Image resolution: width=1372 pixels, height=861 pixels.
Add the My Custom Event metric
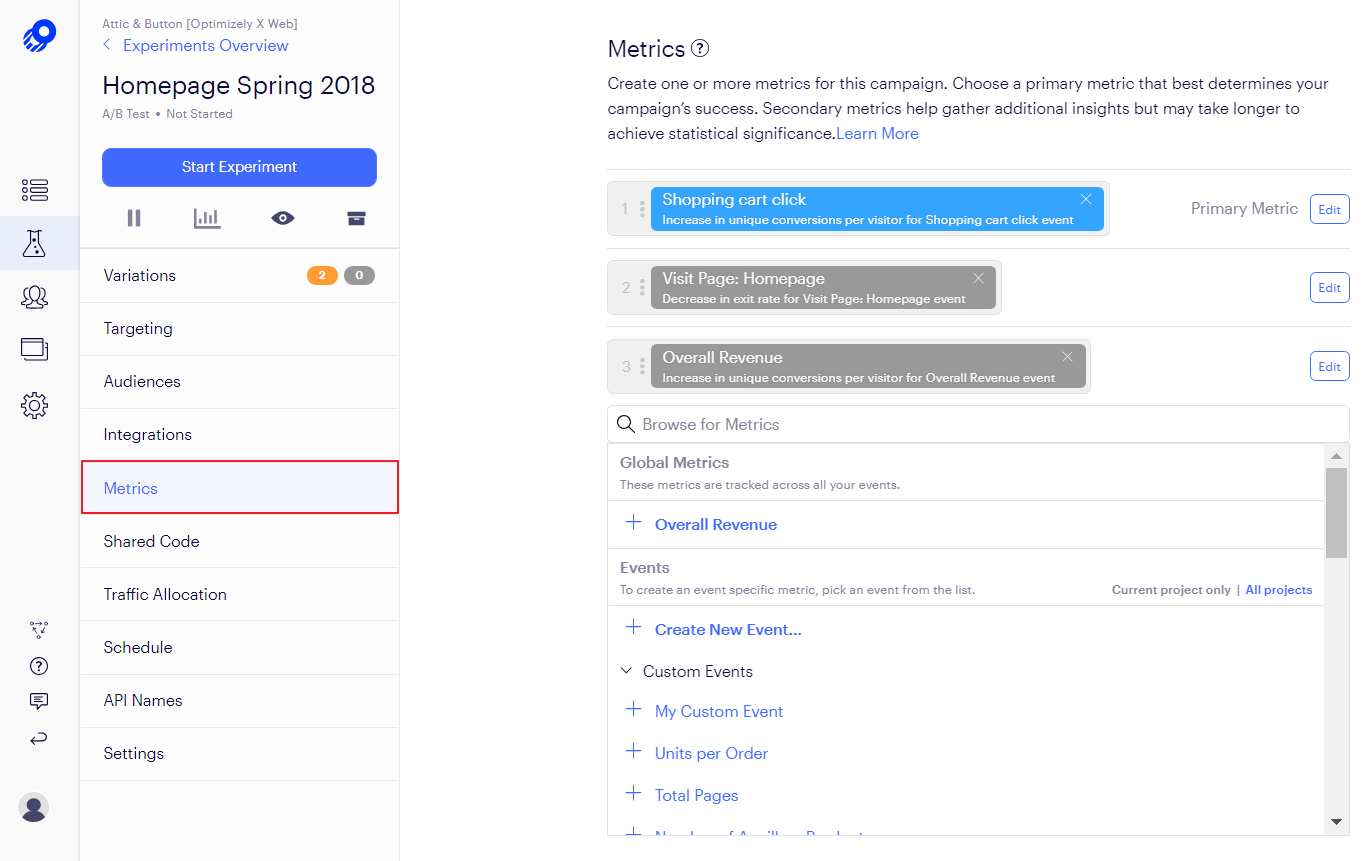718,711
